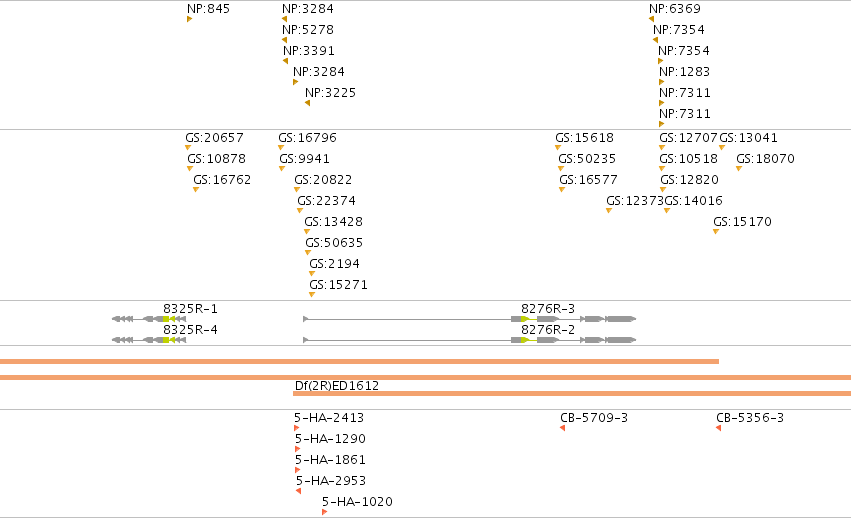Select the GS:12820 insertion label
The height and width of the screenshot is (518, 851).
[x=689, y=180]
